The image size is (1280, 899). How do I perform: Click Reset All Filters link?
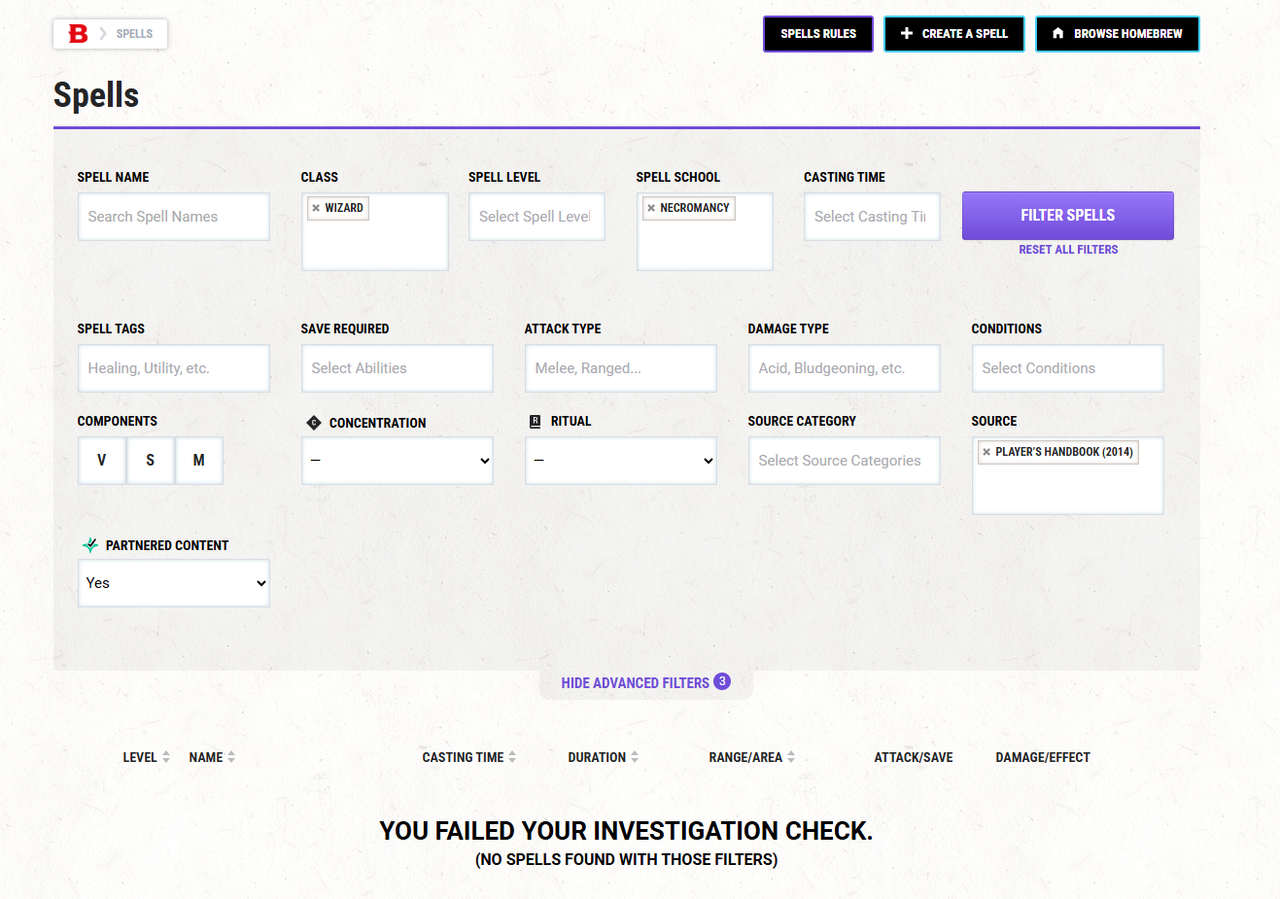(x=1068, y=250)
